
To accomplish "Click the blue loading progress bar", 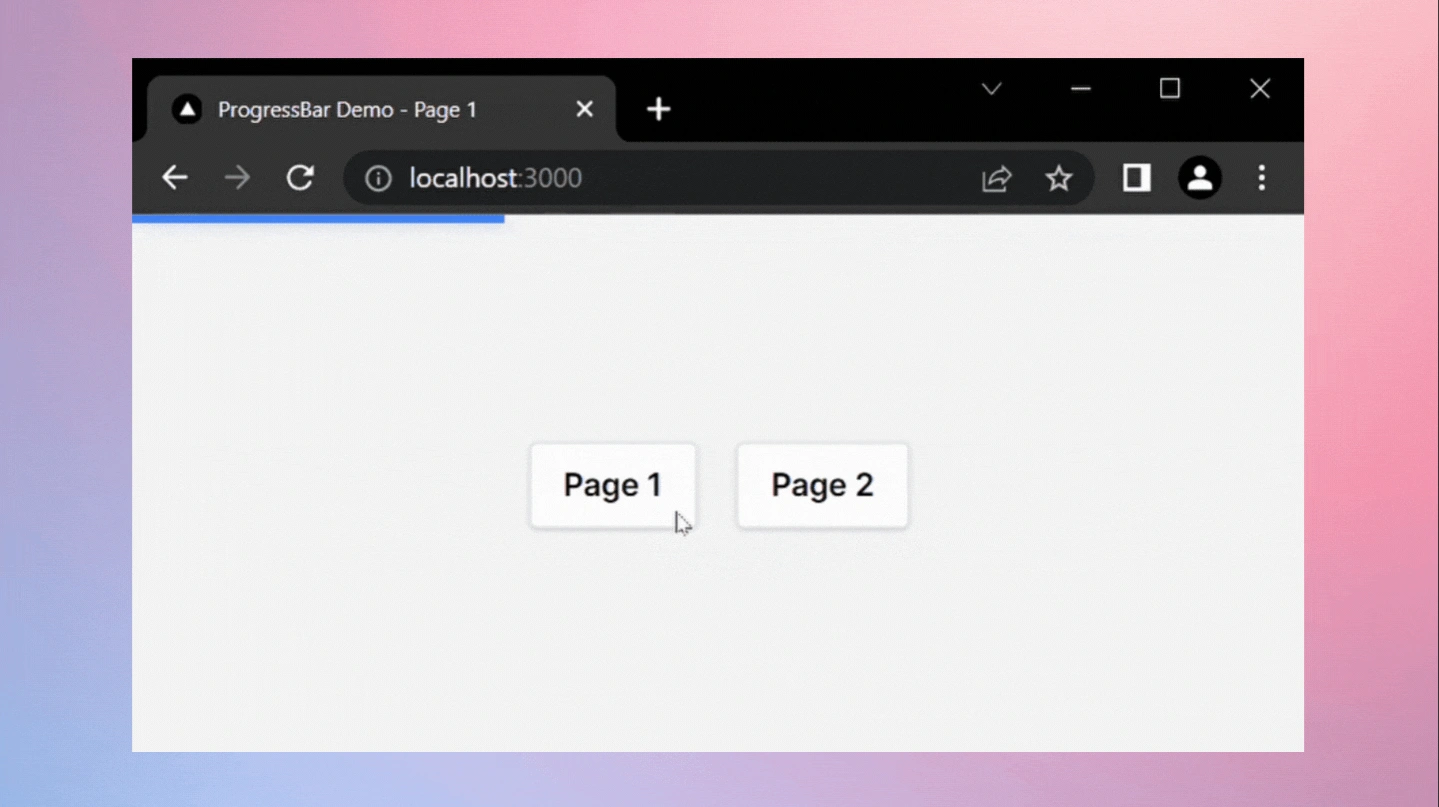I will pos(318,219).
